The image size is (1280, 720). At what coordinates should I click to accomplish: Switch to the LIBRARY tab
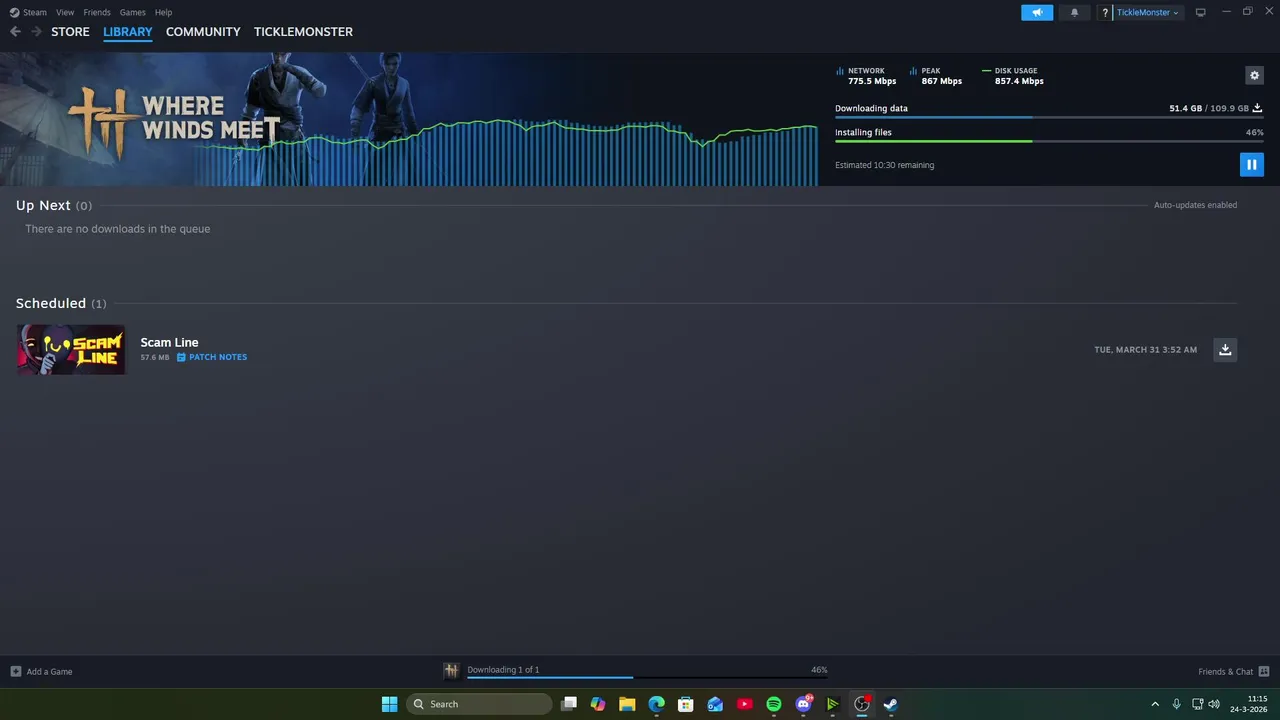(x=128, y=32)
